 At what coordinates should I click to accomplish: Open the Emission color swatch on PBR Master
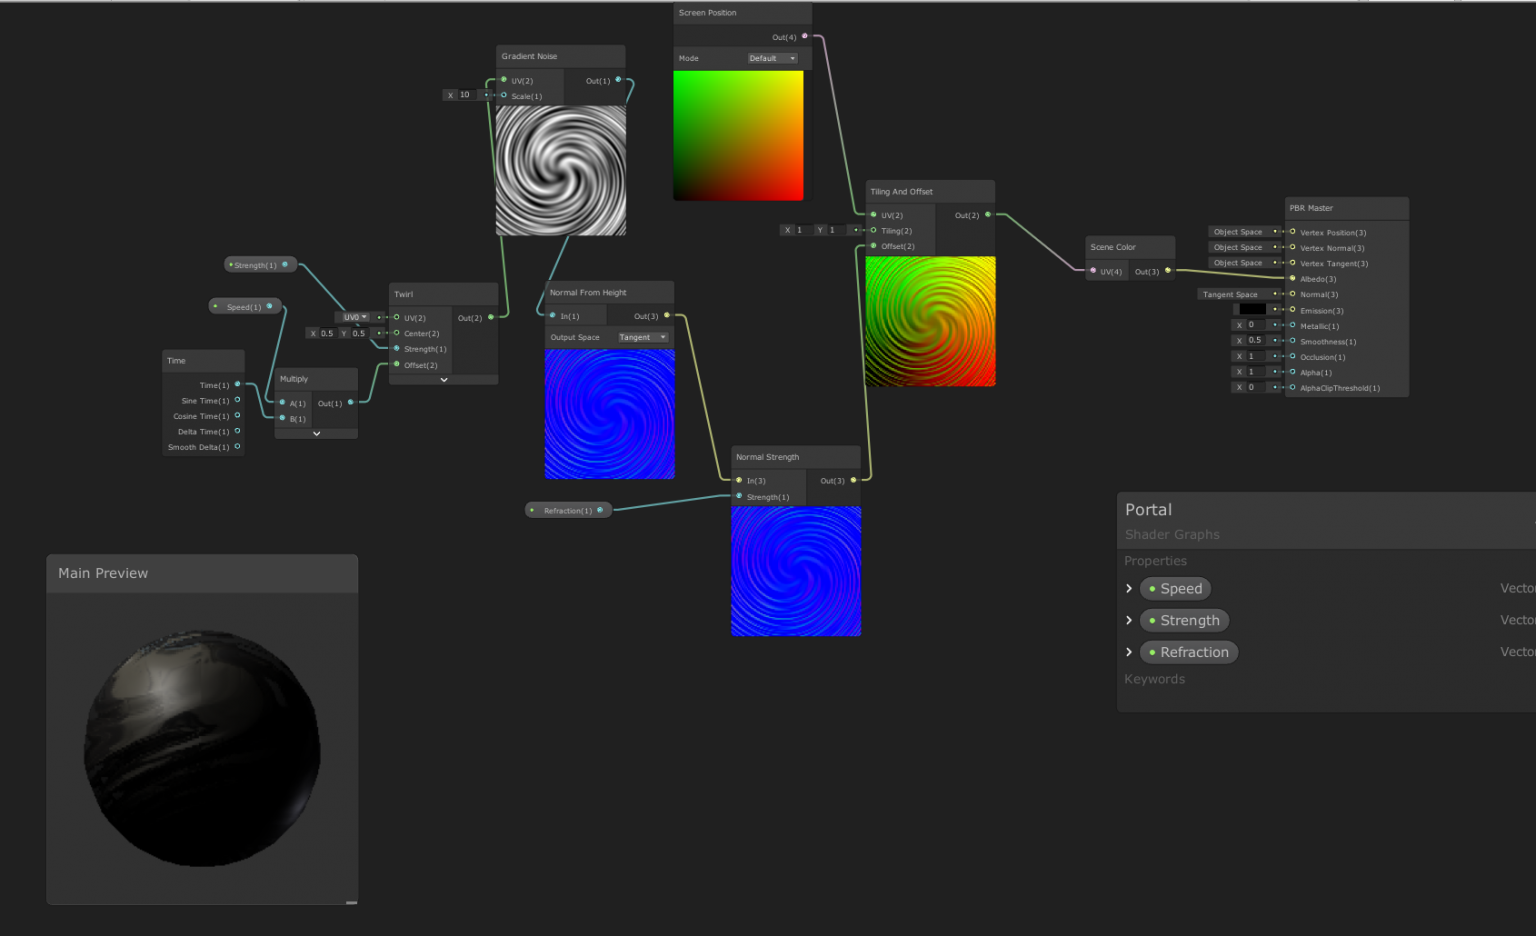point(1252,309)
